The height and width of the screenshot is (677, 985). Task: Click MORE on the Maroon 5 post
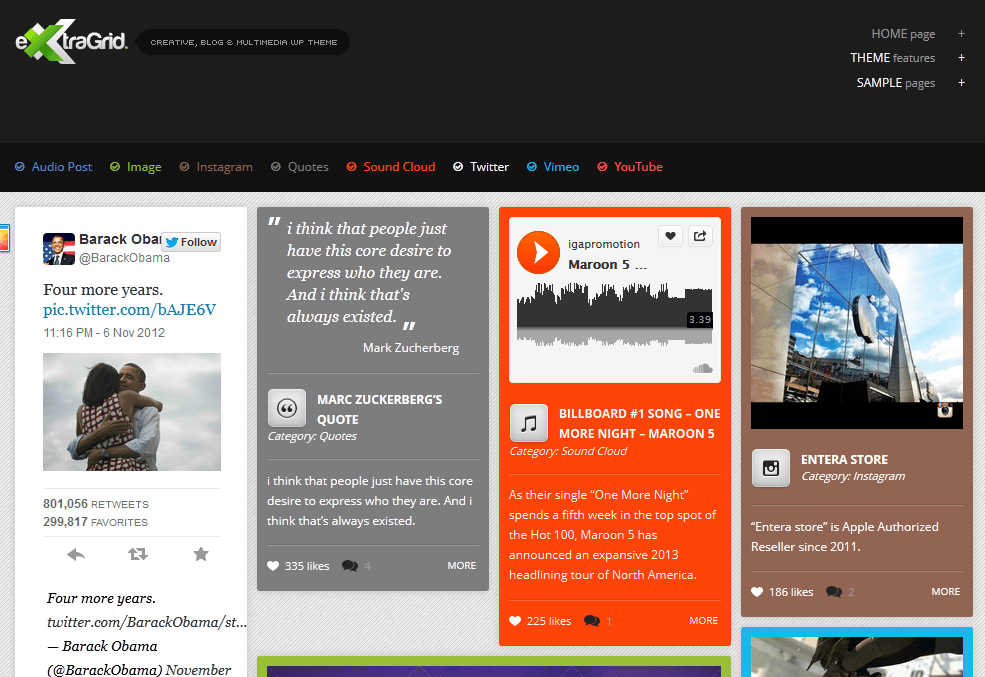coord(704,620)
